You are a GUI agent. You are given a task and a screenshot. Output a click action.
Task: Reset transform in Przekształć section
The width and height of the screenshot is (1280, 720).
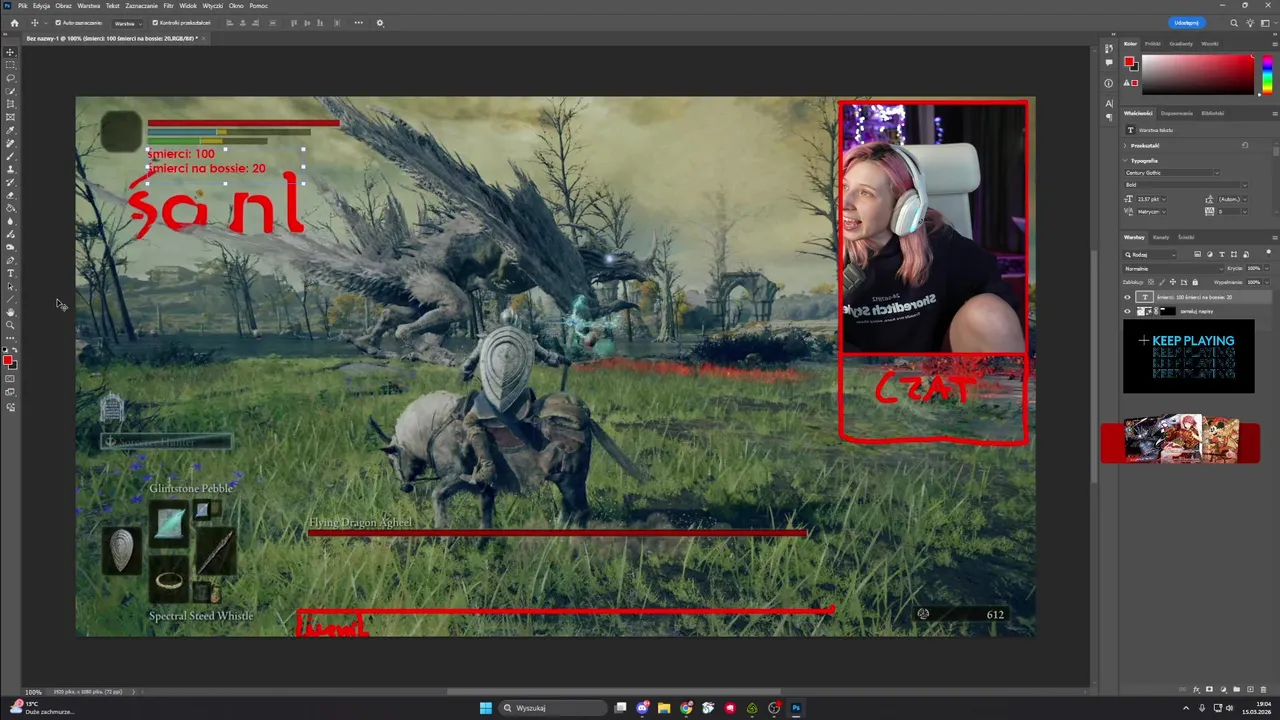1245,146
